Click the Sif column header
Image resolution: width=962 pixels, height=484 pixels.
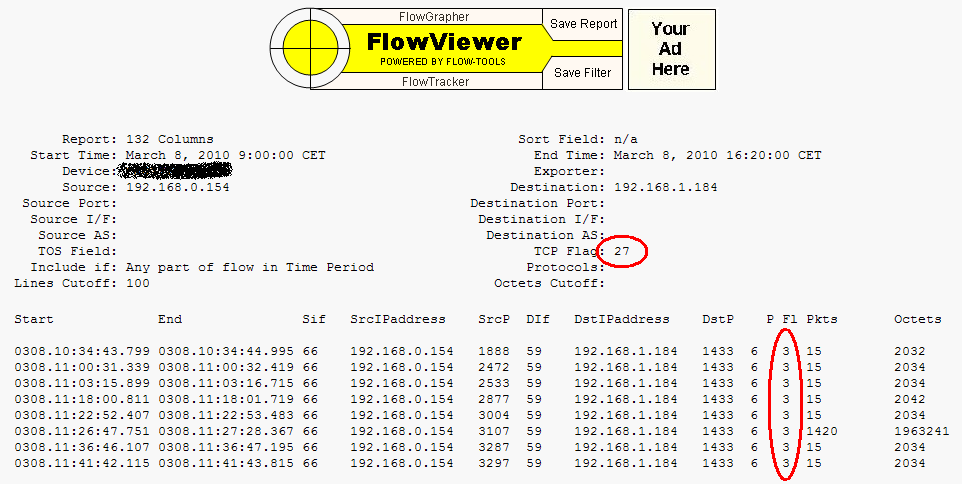[314, 319]
